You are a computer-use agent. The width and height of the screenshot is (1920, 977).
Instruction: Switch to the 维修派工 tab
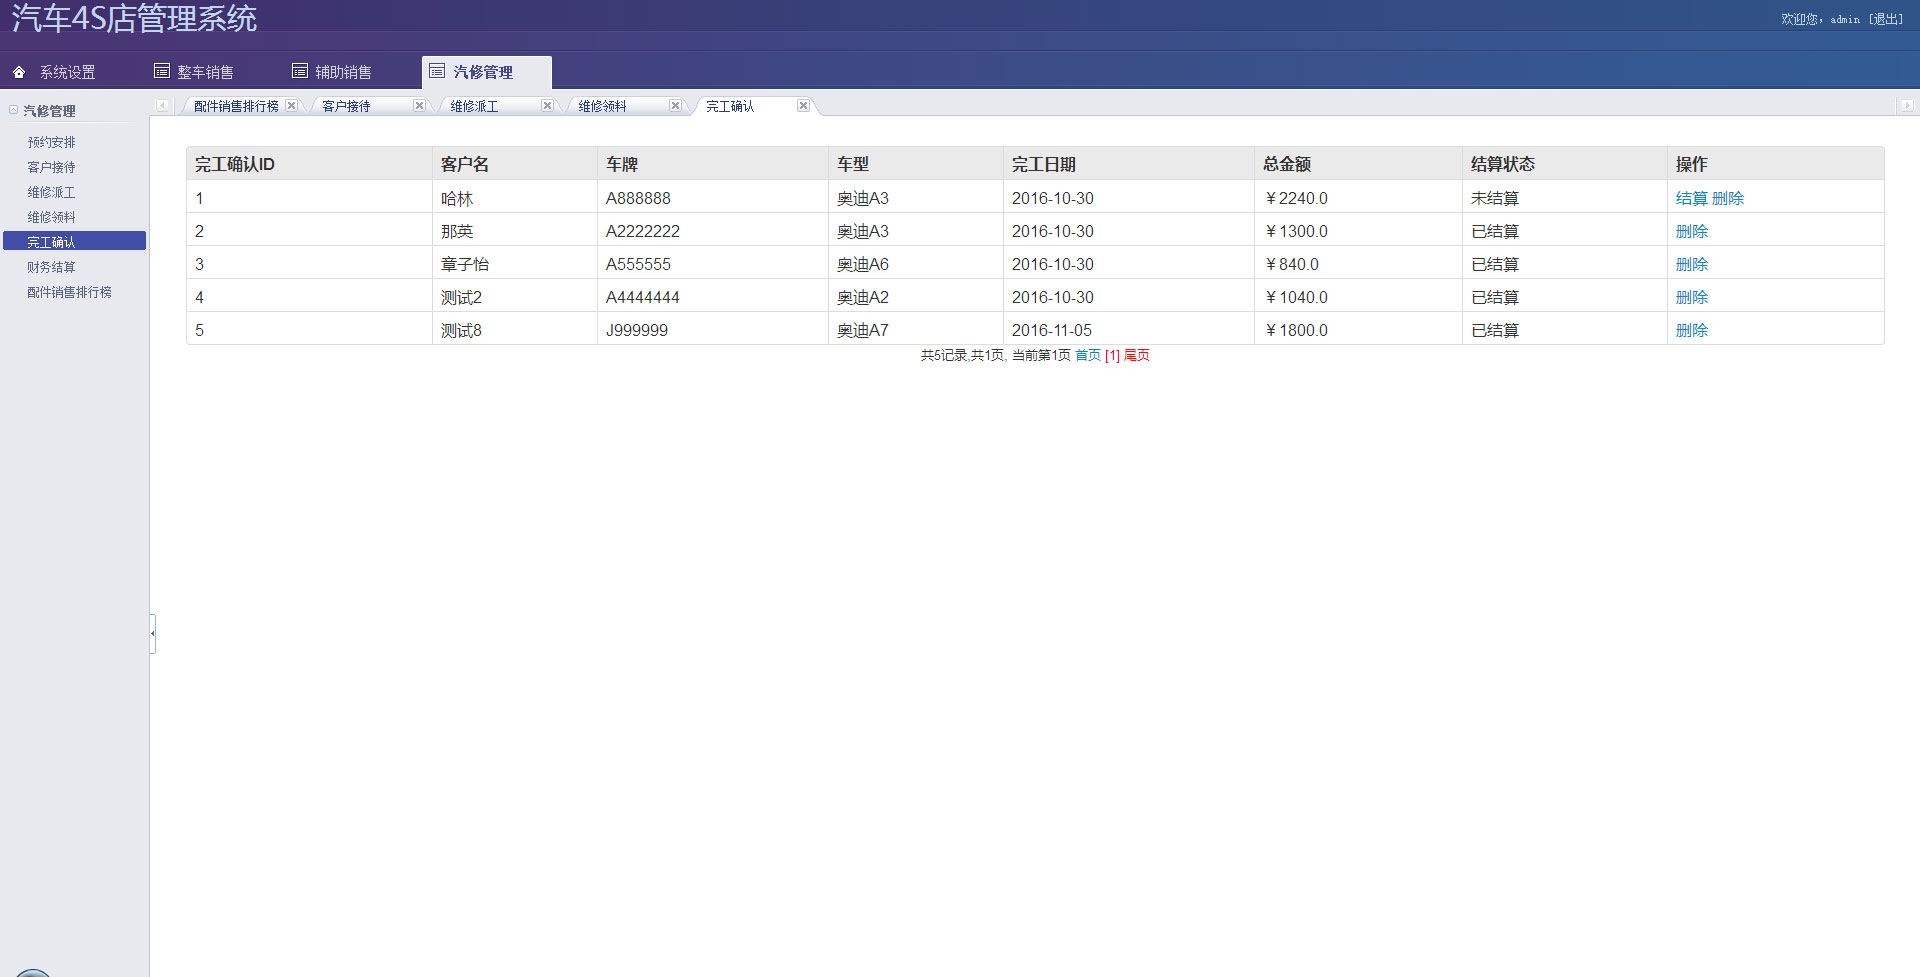pos(474,106)
